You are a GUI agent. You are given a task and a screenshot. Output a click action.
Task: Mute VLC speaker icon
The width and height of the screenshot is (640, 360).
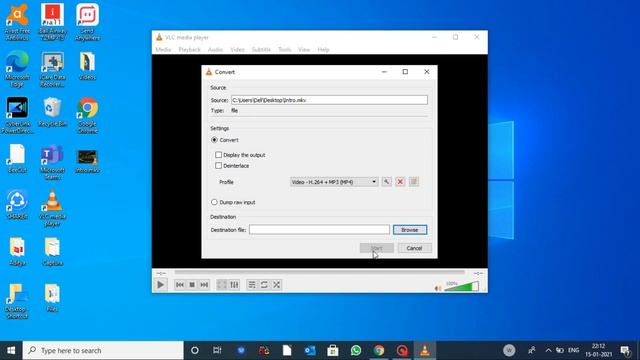(x=438, y=288)
